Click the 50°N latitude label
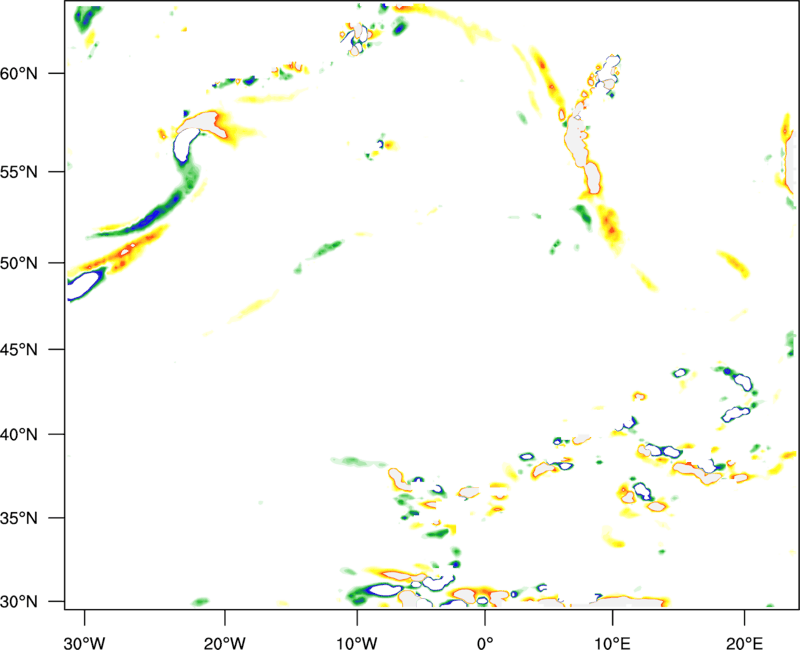Image resolution: width=800 pixels, height=650 pixels. (19, 263)
